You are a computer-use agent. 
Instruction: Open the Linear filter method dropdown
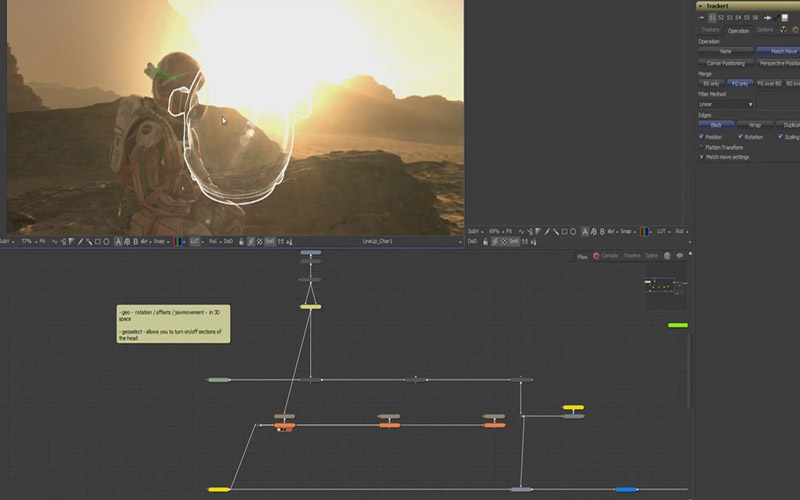726,104
